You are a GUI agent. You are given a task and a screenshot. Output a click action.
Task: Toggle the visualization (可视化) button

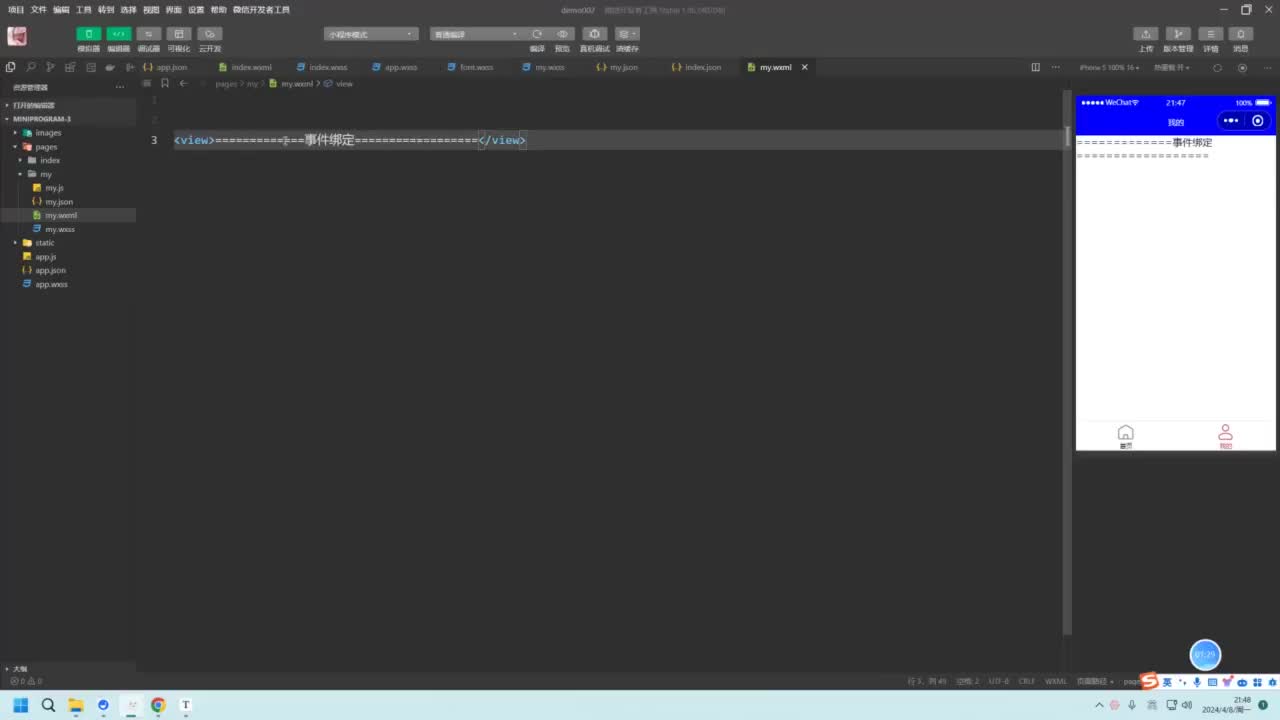(x=179, y=34)
